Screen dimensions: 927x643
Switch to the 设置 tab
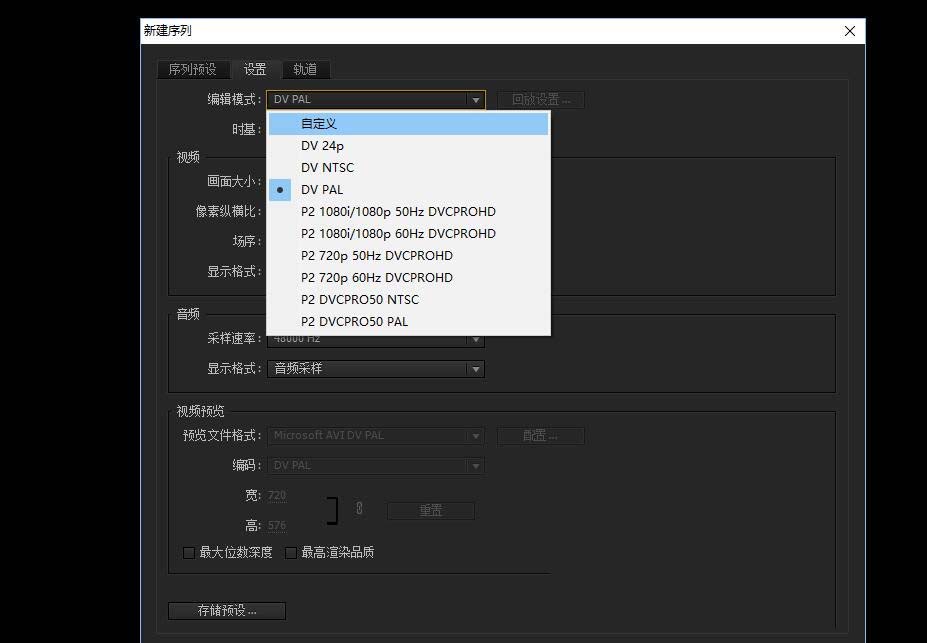coord(255,69)
